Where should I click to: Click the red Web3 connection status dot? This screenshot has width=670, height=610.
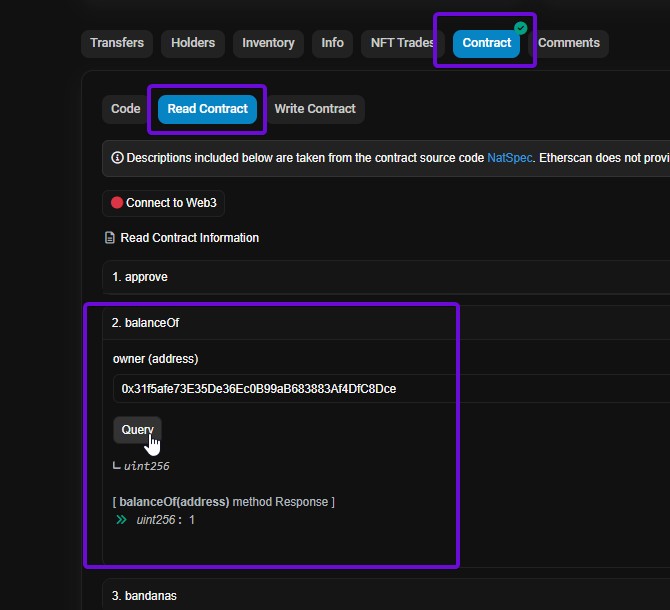tap(117, 202)
